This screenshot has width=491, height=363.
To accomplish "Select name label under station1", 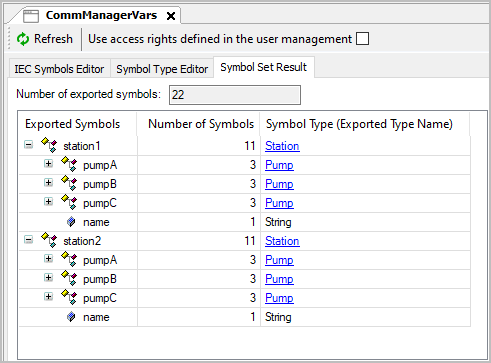I will tap(96, 222).
